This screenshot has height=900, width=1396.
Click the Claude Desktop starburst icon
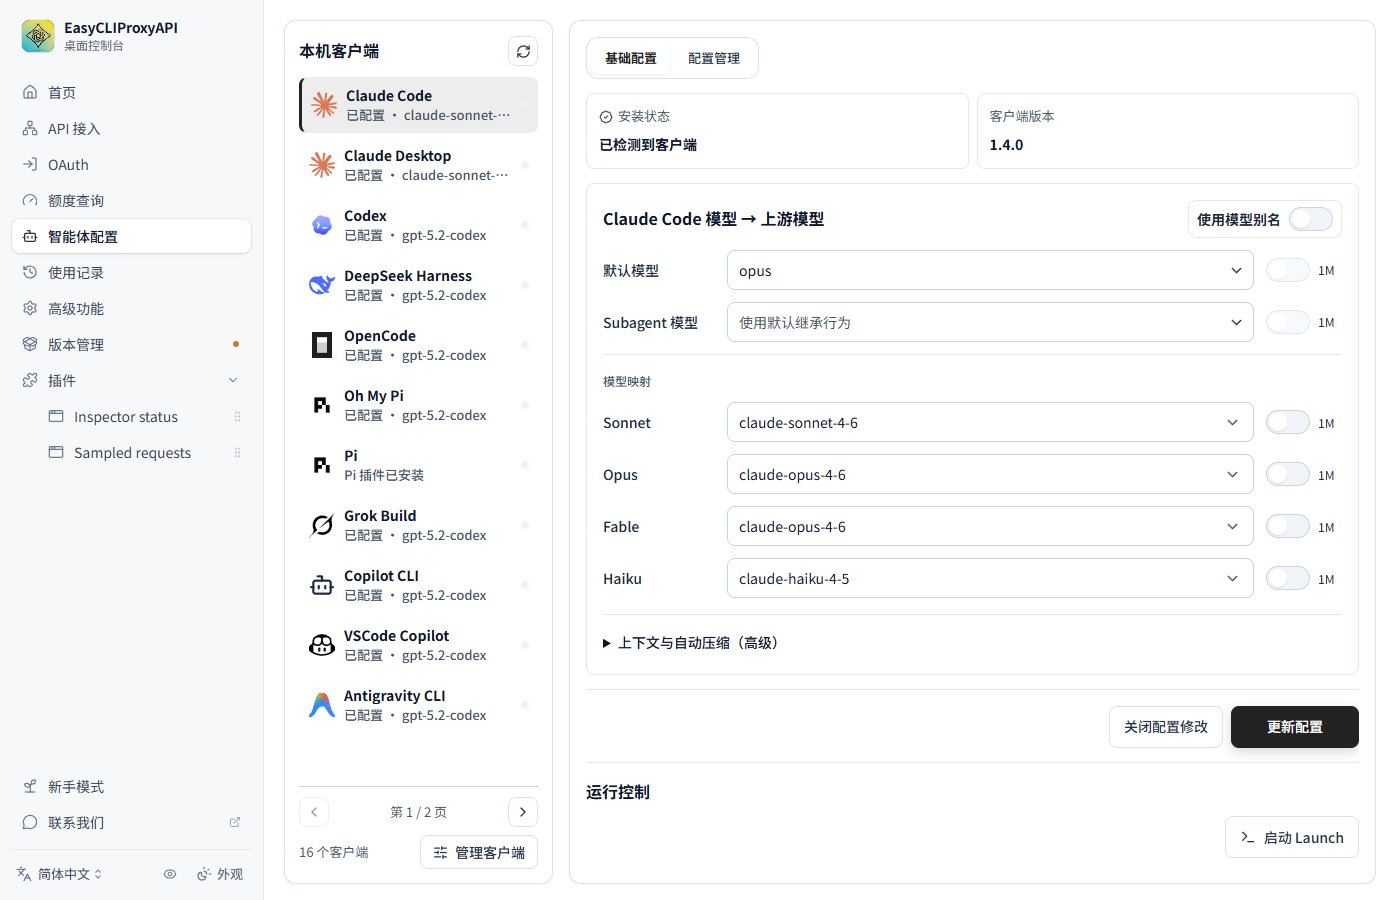(322, 164)
